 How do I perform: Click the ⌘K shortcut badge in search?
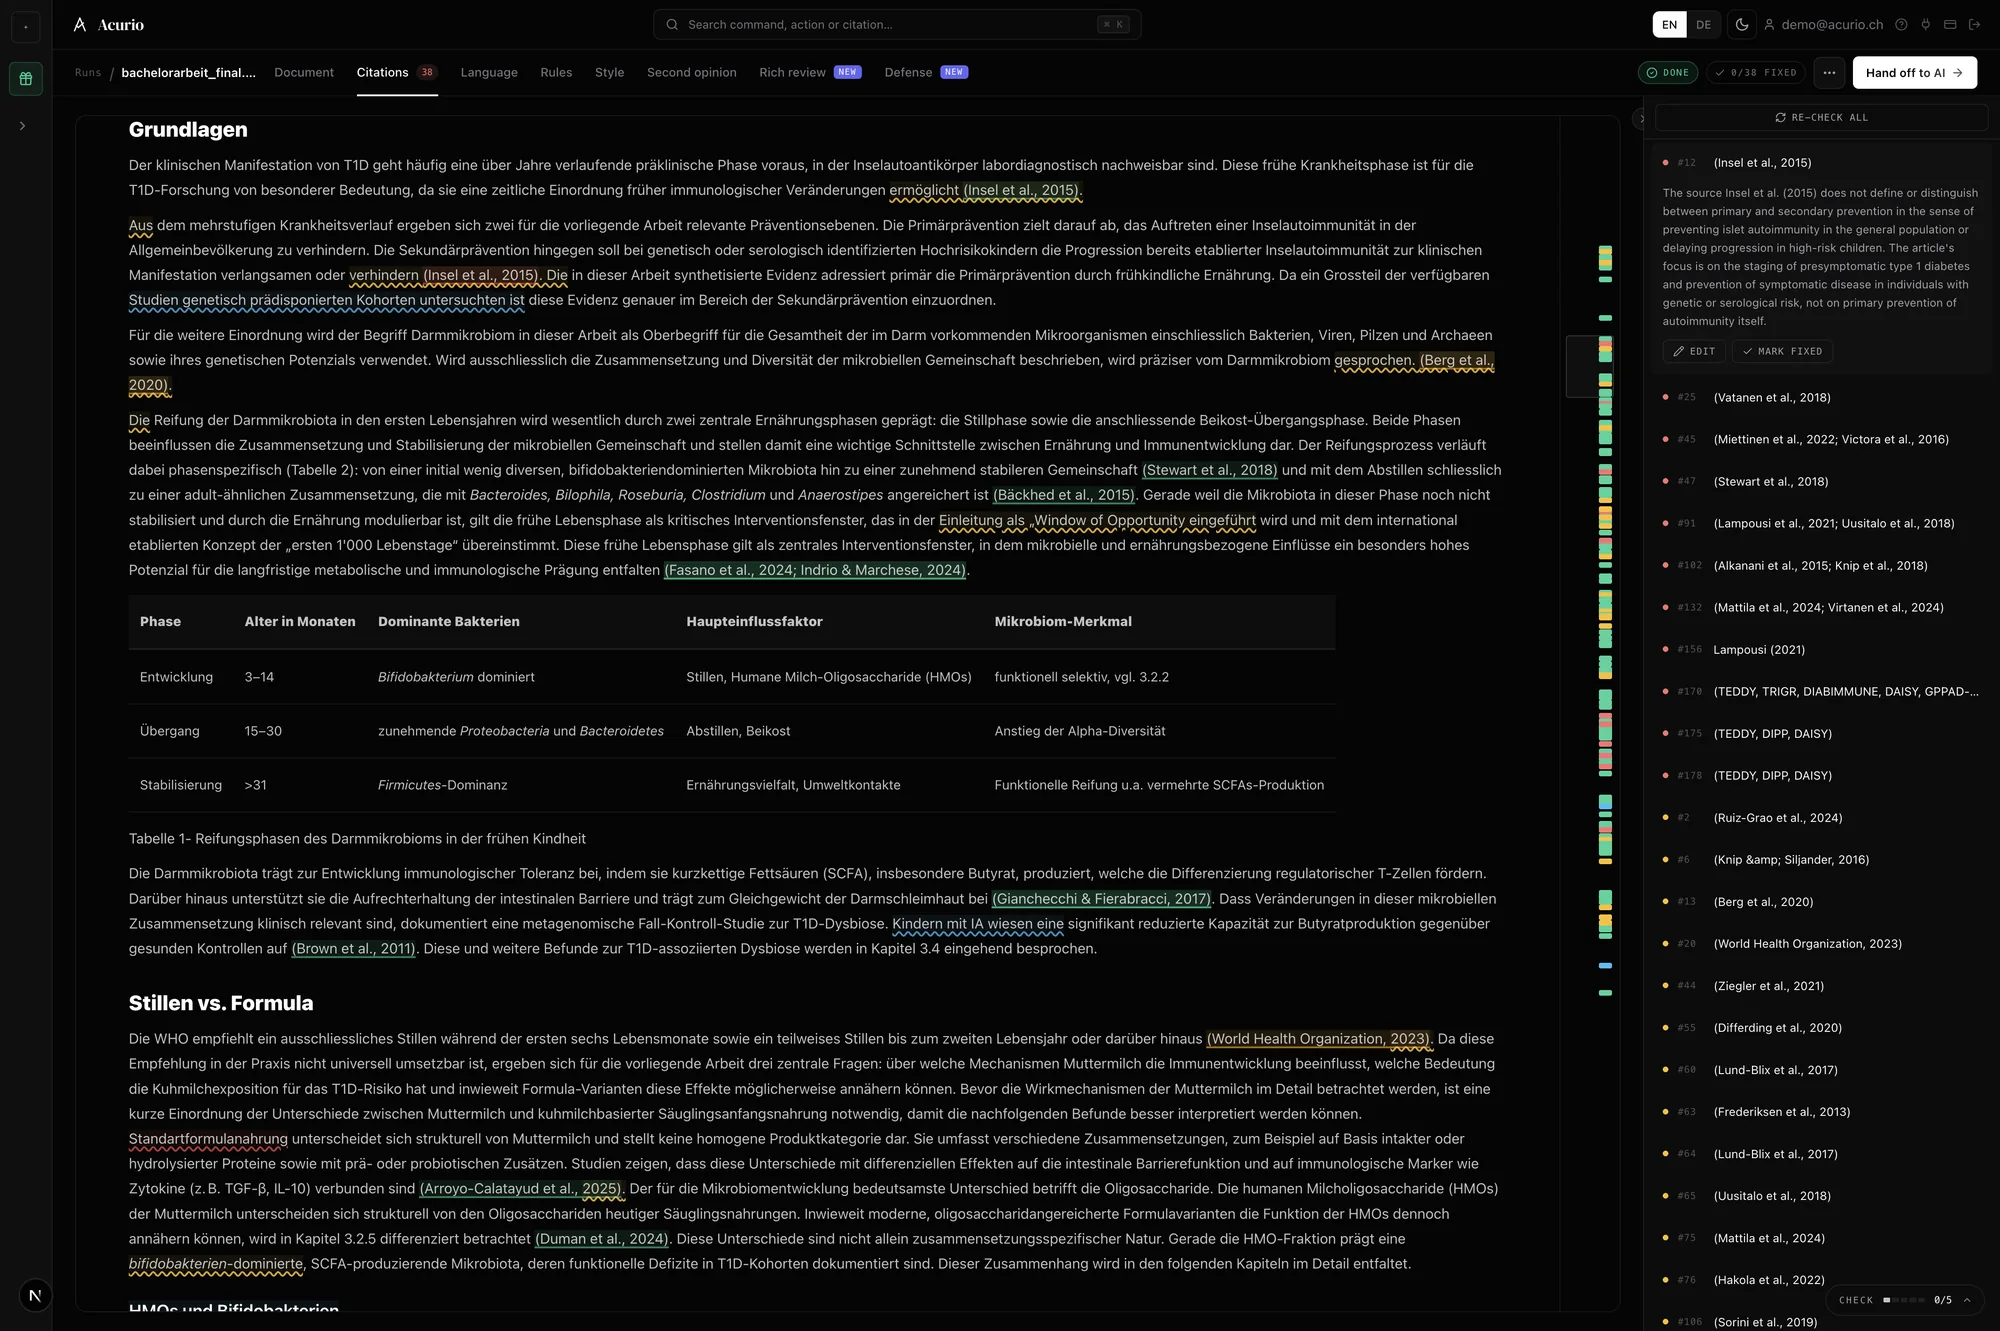pos(1113,25)
